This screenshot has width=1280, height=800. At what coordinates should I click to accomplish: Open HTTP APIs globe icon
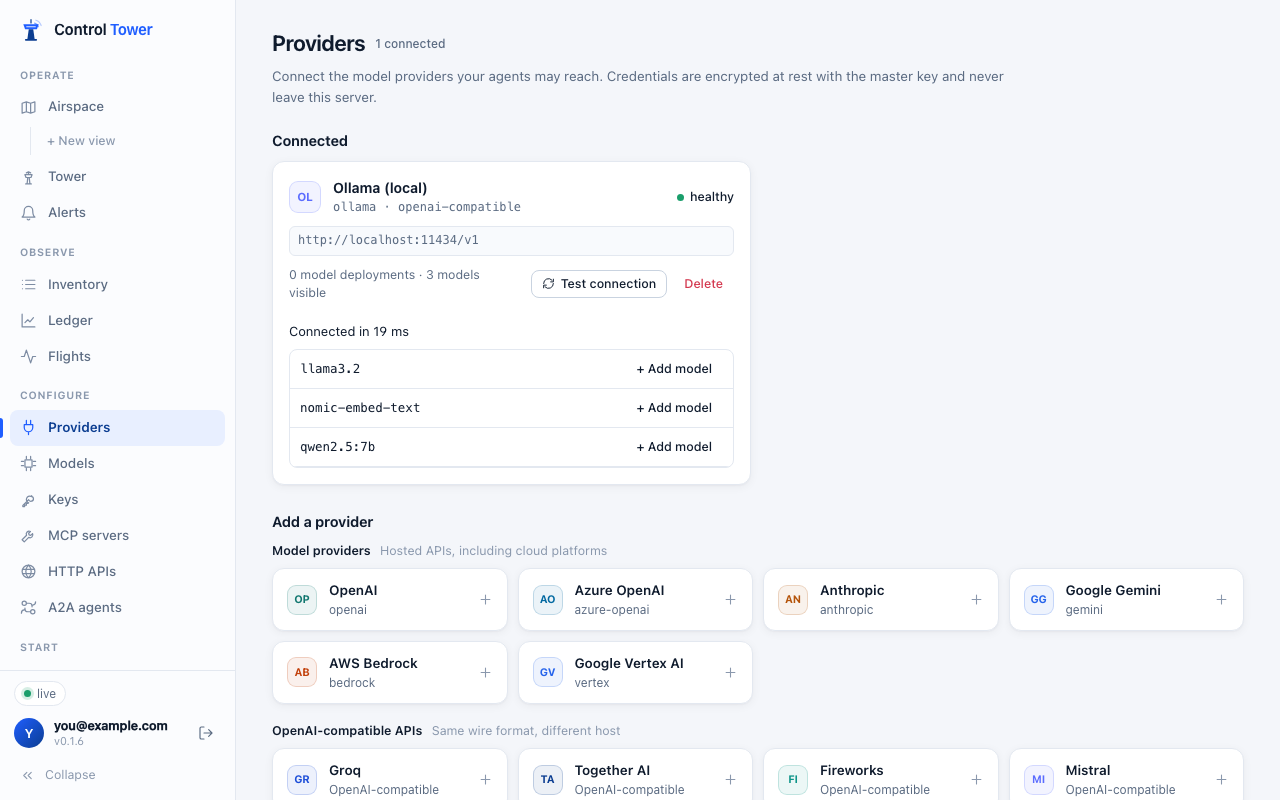(x=28, y=572)
